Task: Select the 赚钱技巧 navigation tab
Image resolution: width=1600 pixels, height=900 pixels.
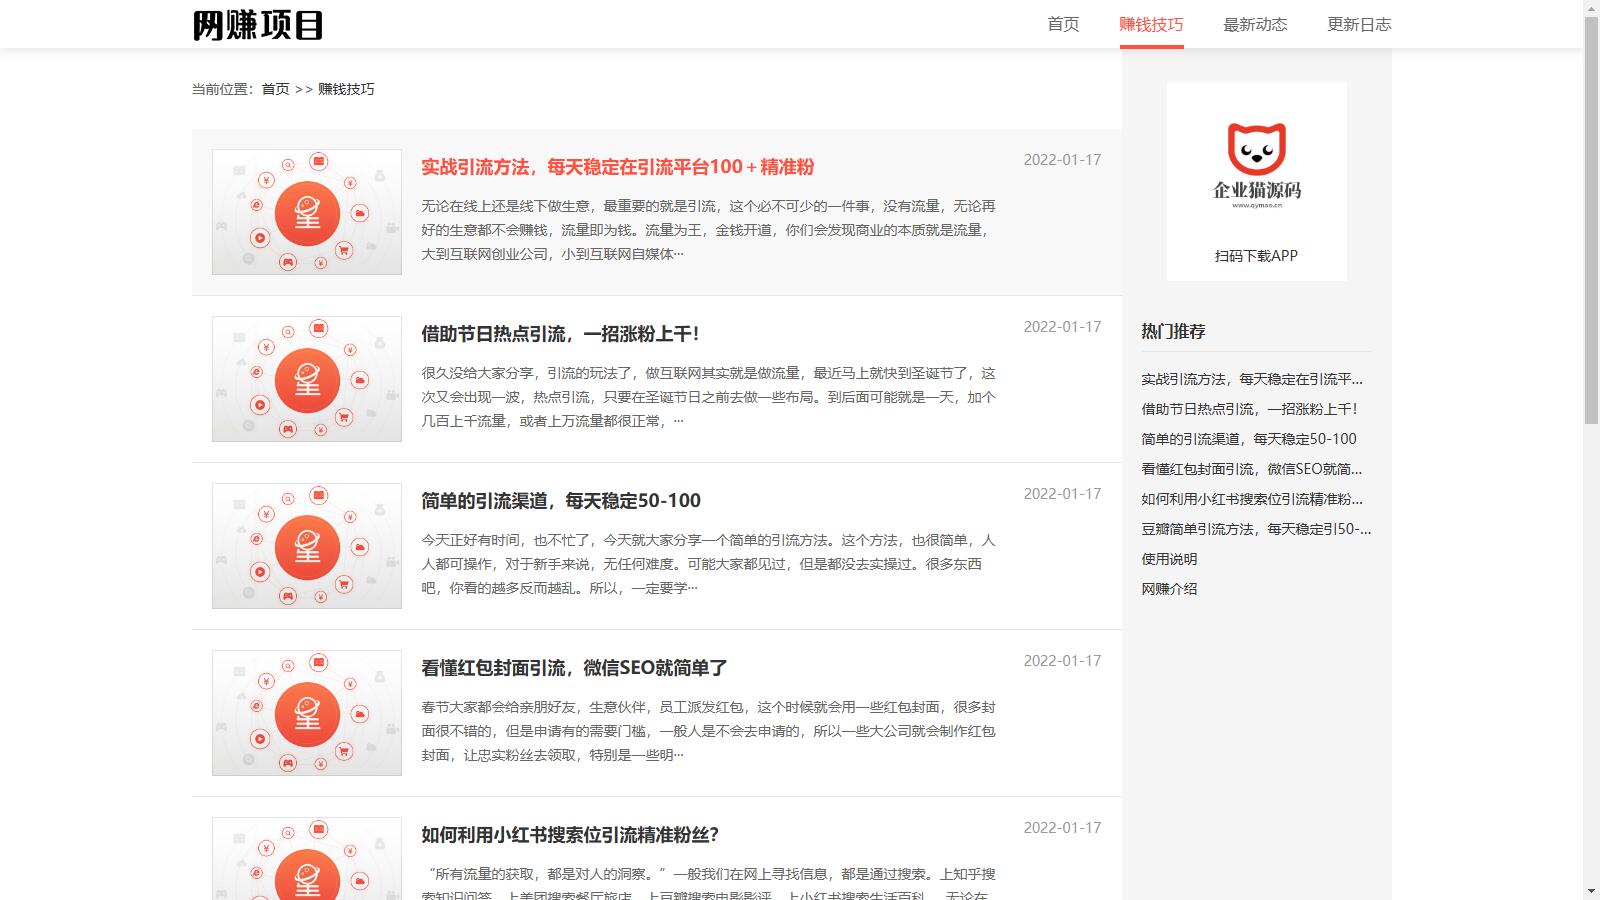Action: pos(1151,25)
